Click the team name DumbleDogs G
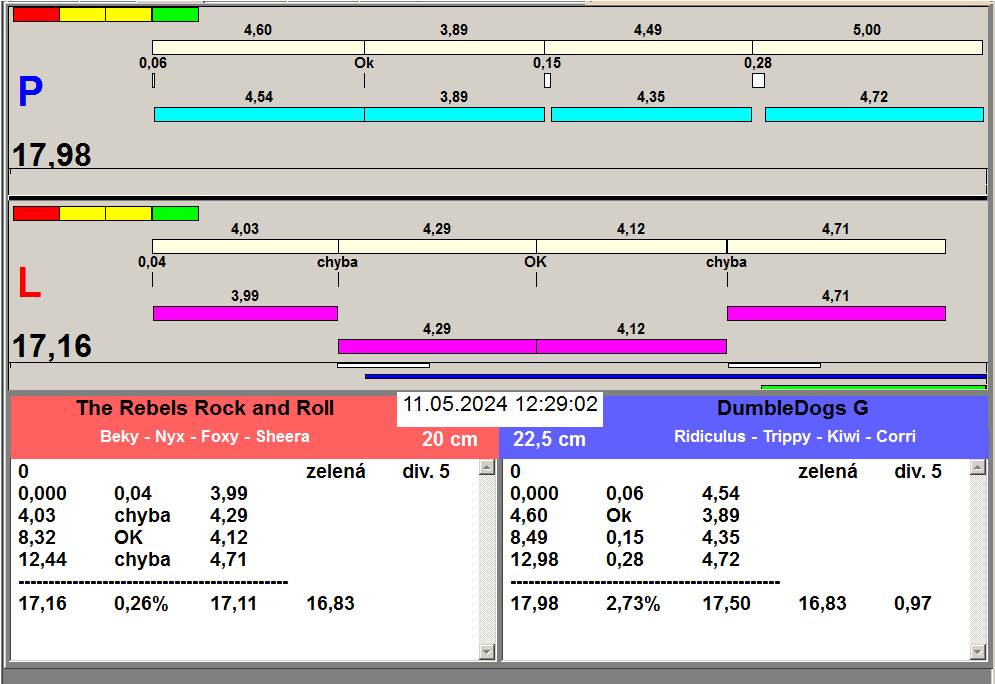 pos(793,408)
